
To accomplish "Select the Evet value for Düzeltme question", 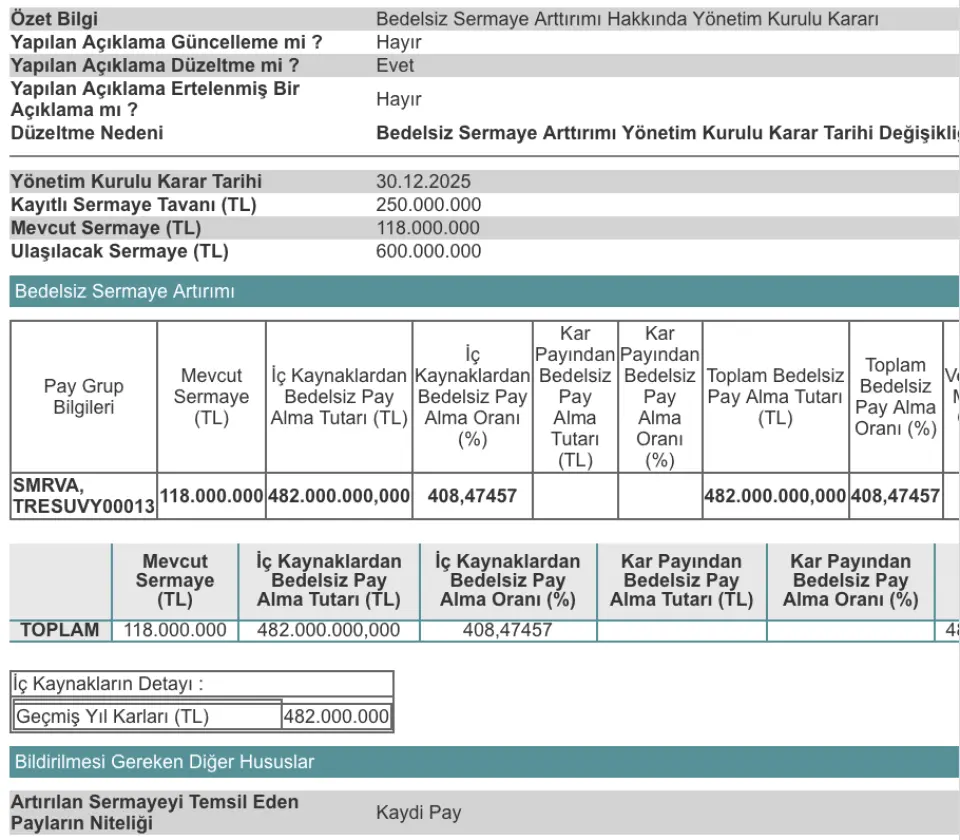I will pos(395,66).
